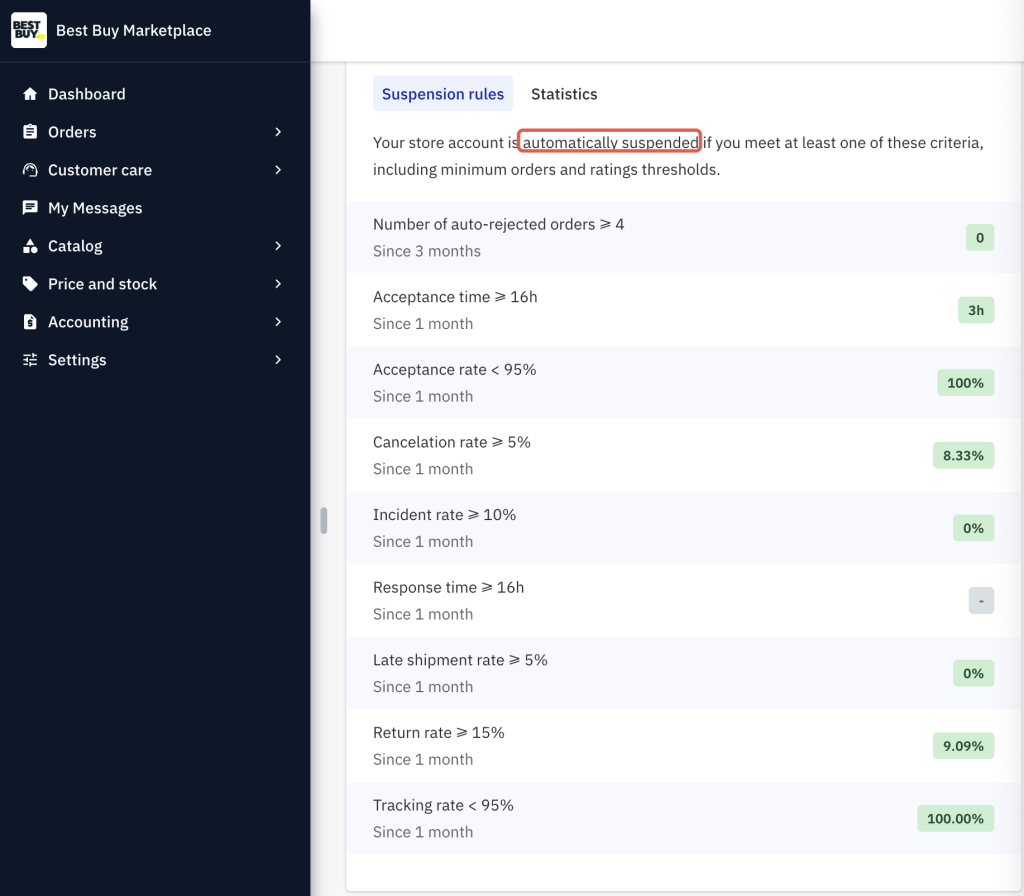Open My Messages in the sidebar
Image resolution: width=1024 pixels, height=896 pixels.
click(95, 208)
